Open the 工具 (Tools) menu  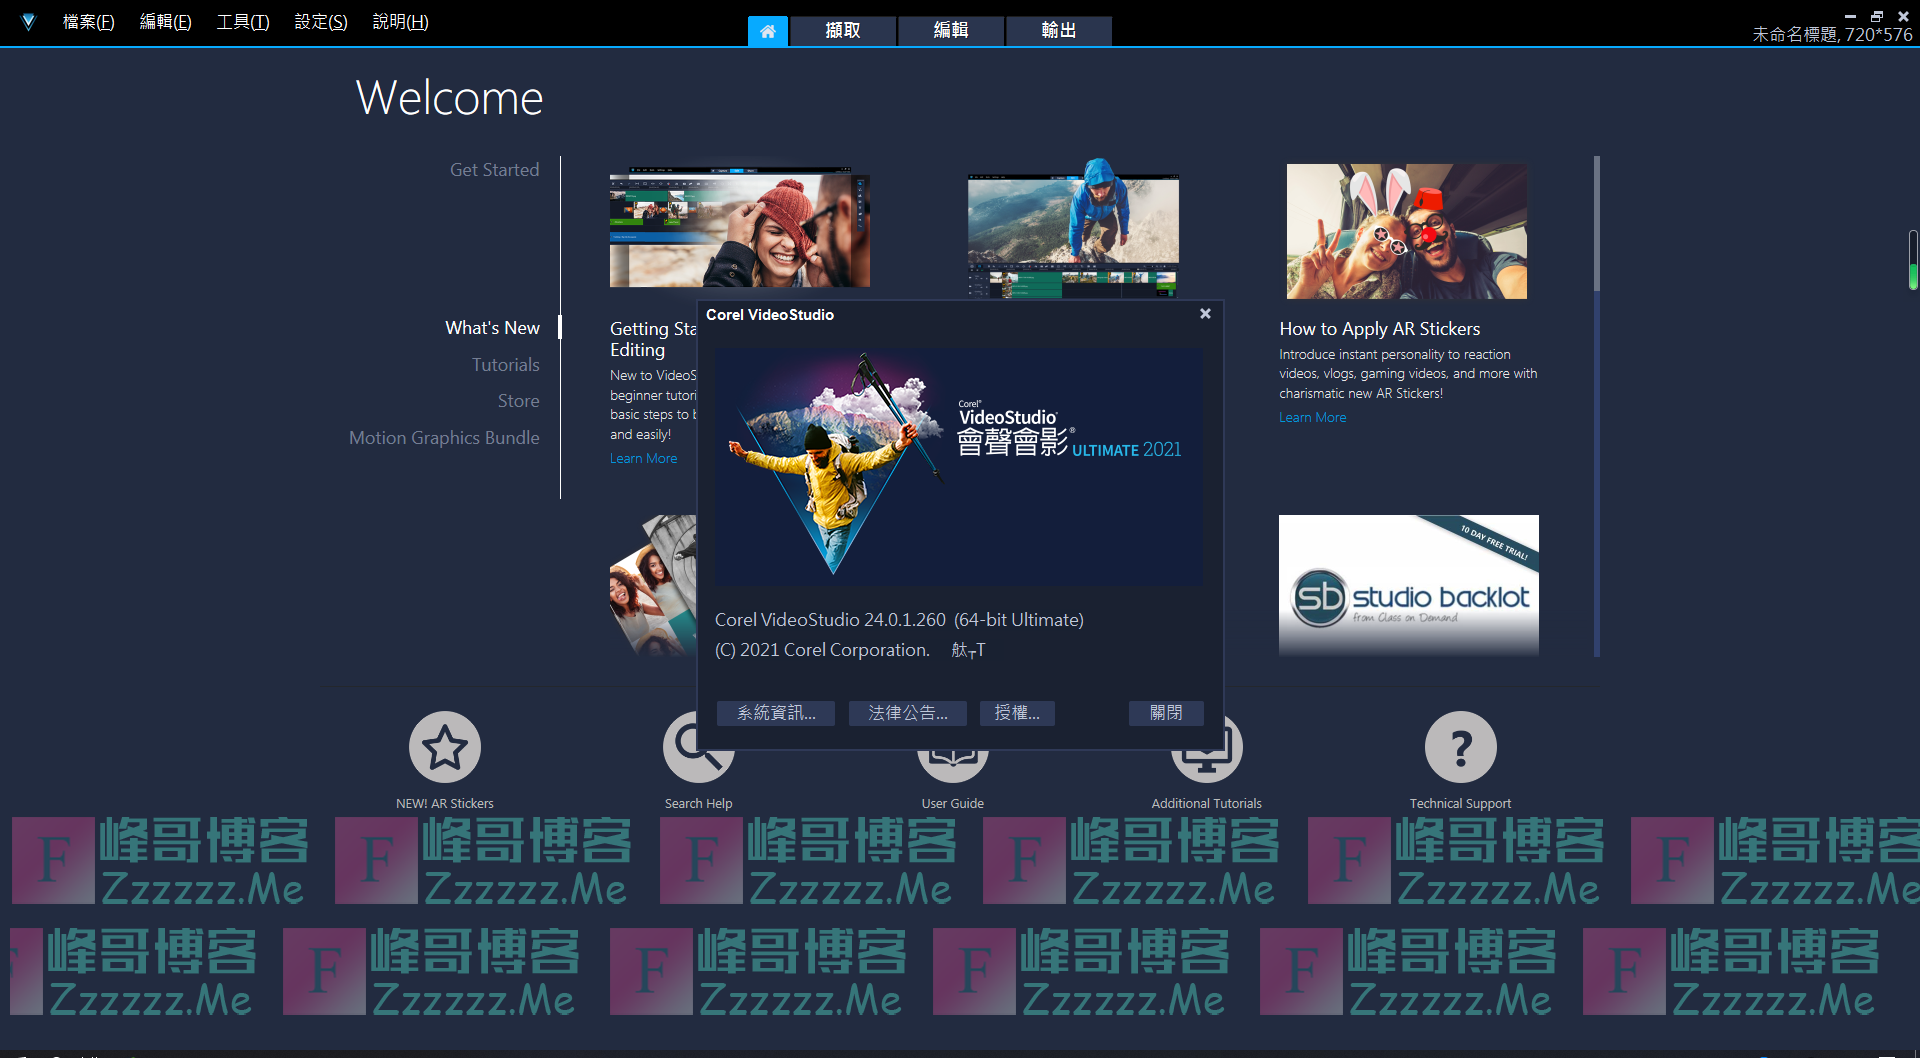pos(242,22)
